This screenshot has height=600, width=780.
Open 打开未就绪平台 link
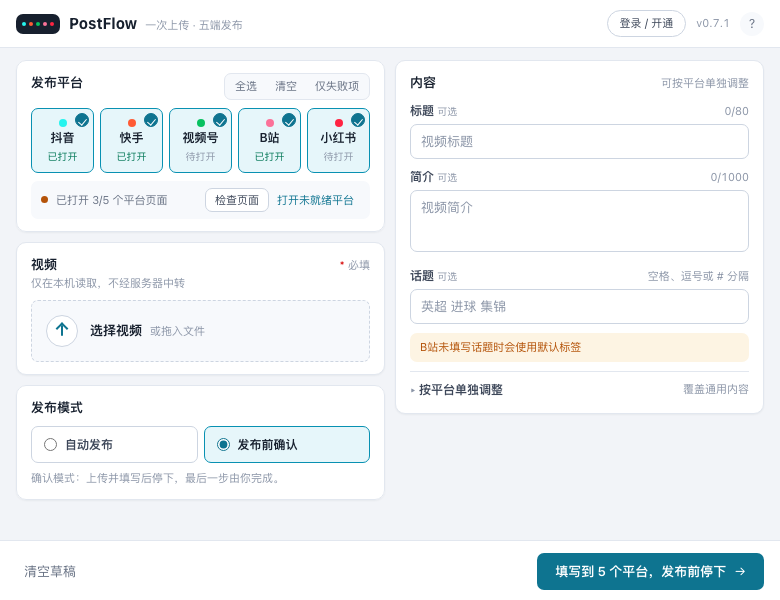point(315,200)
